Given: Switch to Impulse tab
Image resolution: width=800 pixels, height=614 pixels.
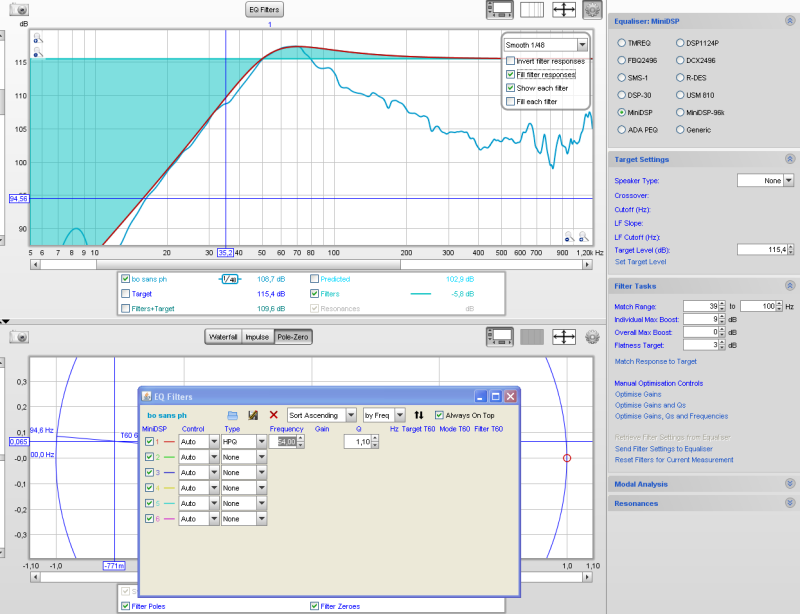Looking at the screenshot, I should 257,337.
